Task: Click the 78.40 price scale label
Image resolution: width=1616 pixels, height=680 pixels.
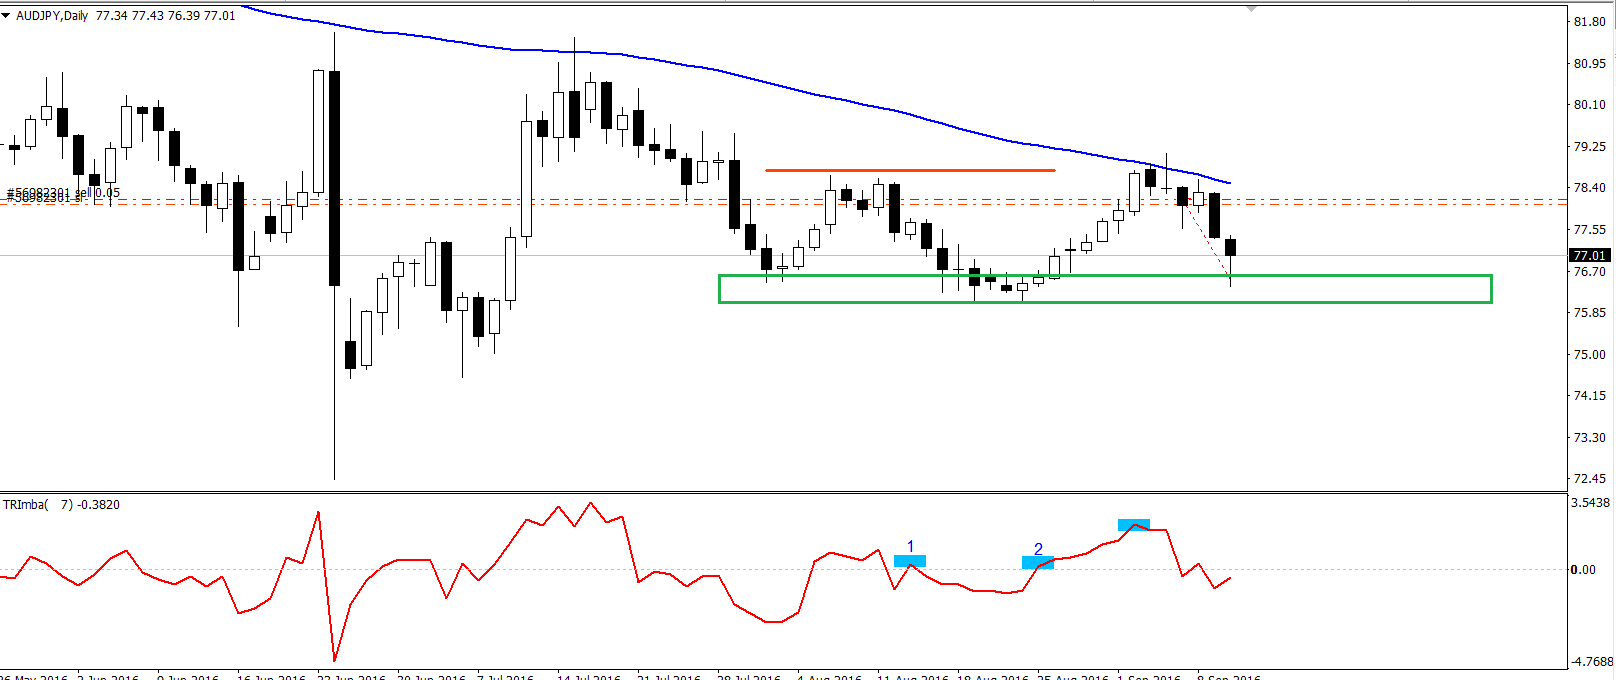Action: [x=1590, y=188]
